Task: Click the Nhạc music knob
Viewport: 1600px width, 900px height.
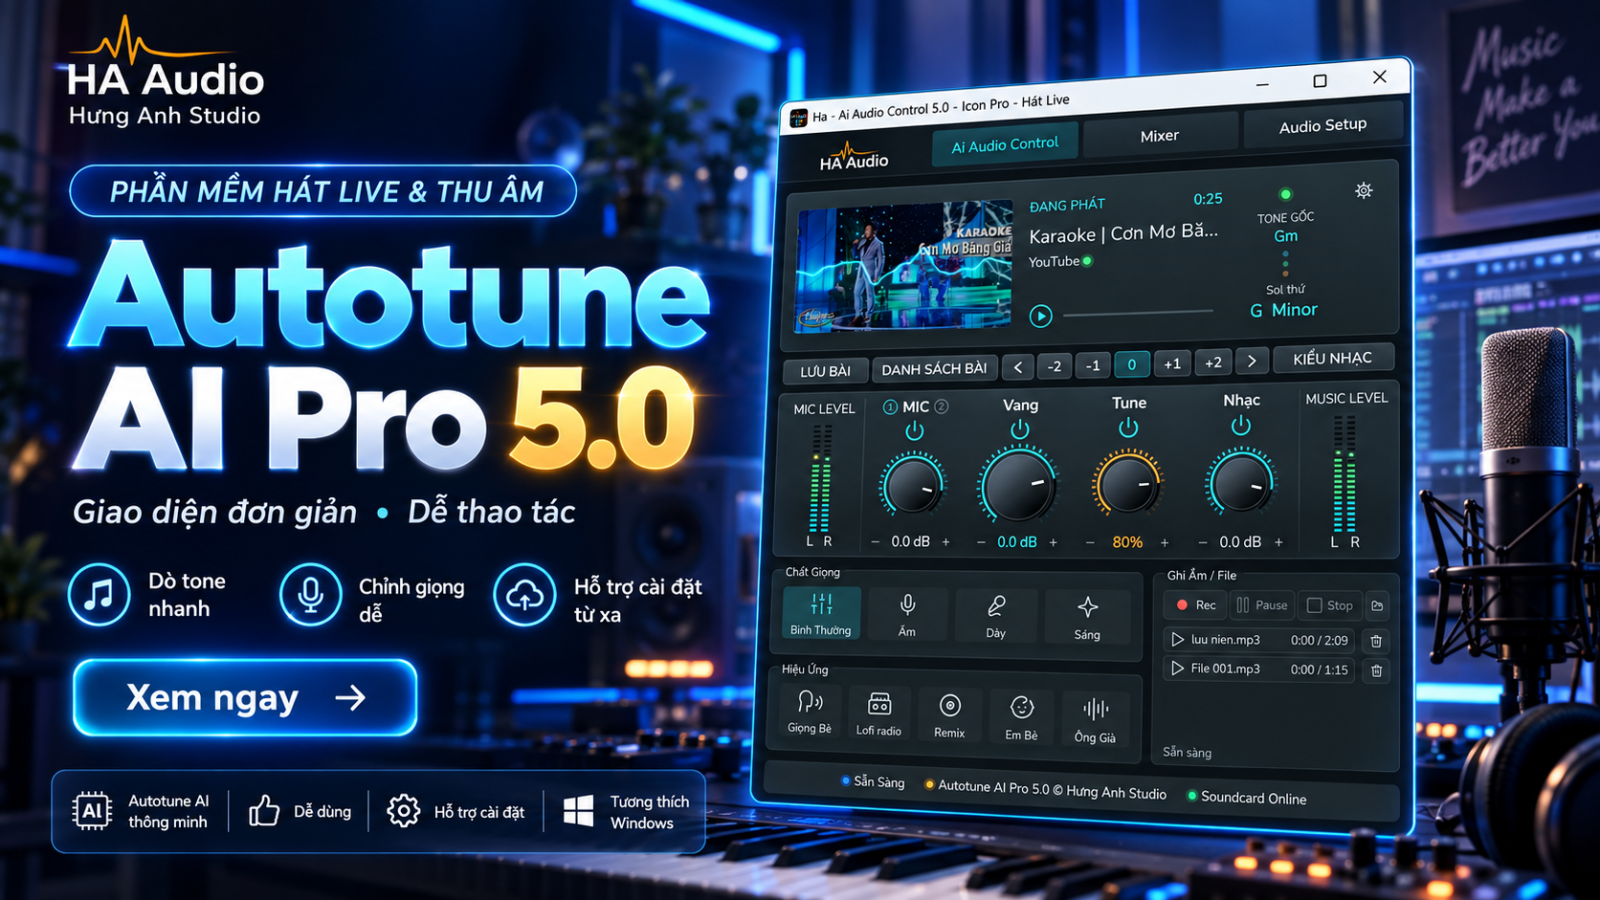Action: click(x=1241, y=483)
